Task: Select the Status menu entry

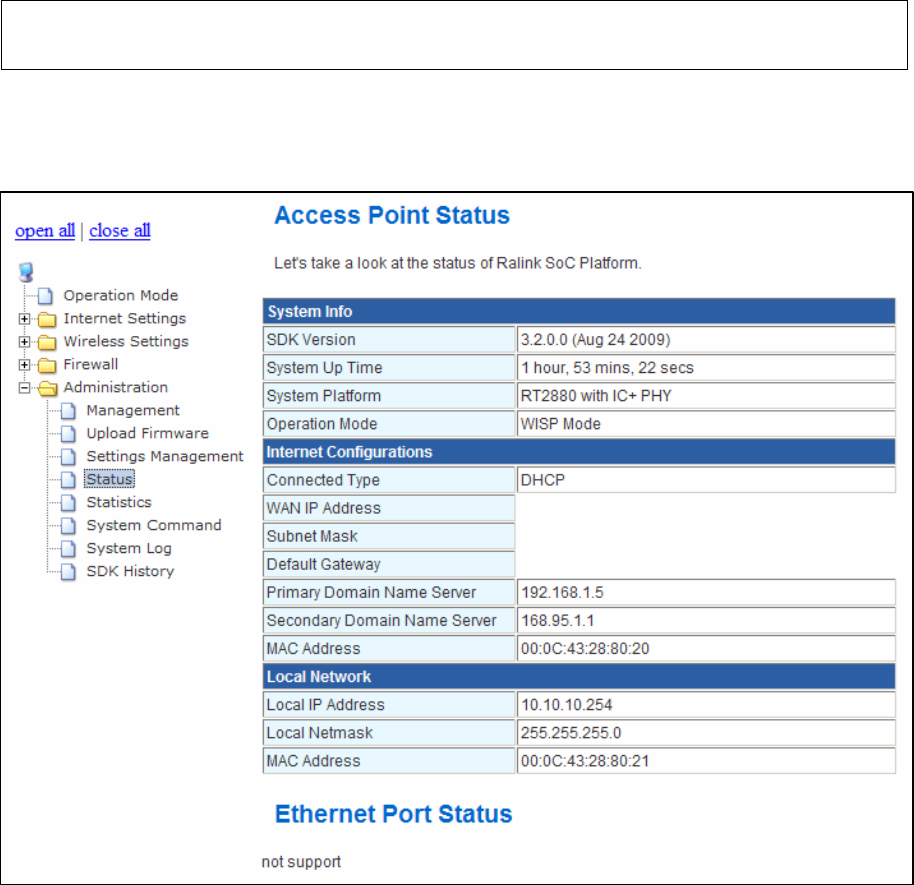Action: click(110, 479)
